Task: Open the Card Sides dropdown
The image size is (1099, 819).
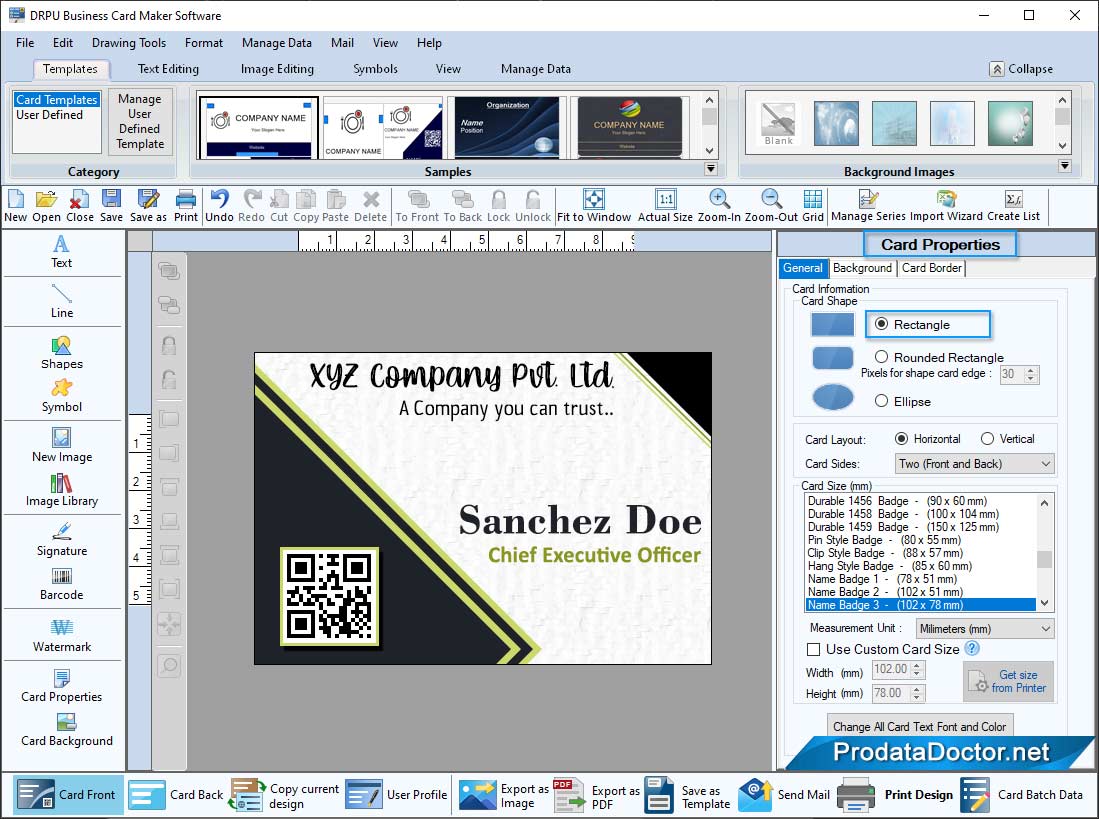Action: 975,464
